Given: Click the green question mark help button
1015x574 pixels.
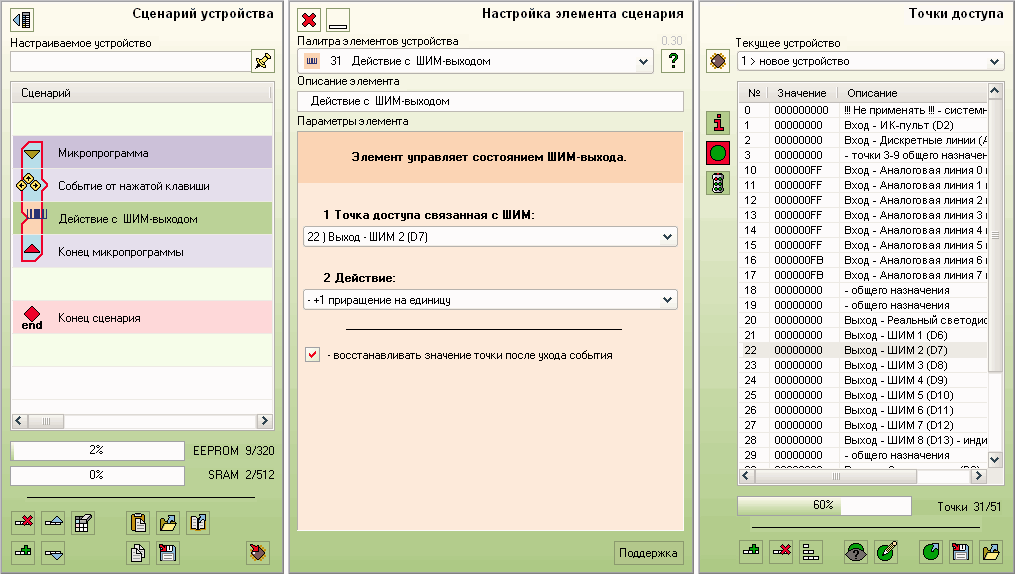Looking at the screenshot, I should click(x=674, y=62).
